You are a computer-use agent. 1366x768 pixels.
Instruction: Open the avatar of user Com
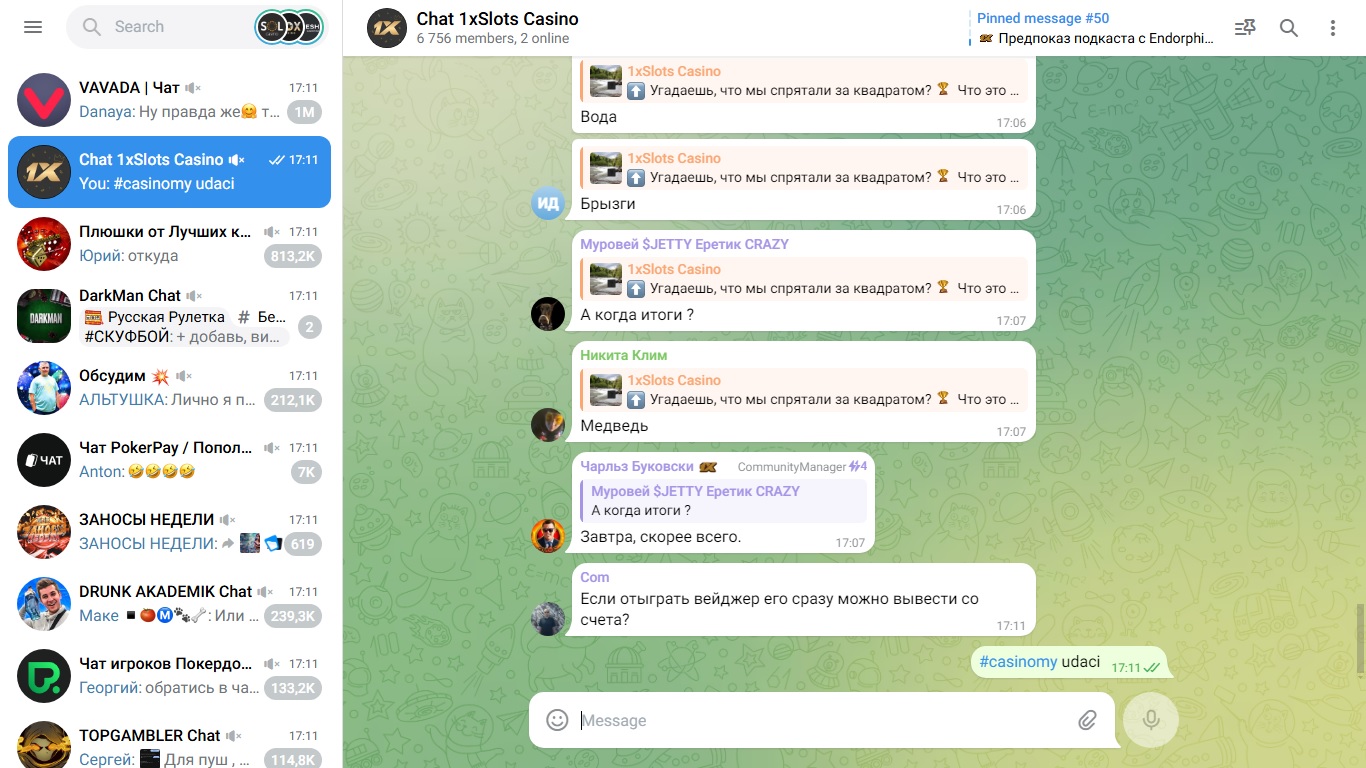[x=548, y=619]
